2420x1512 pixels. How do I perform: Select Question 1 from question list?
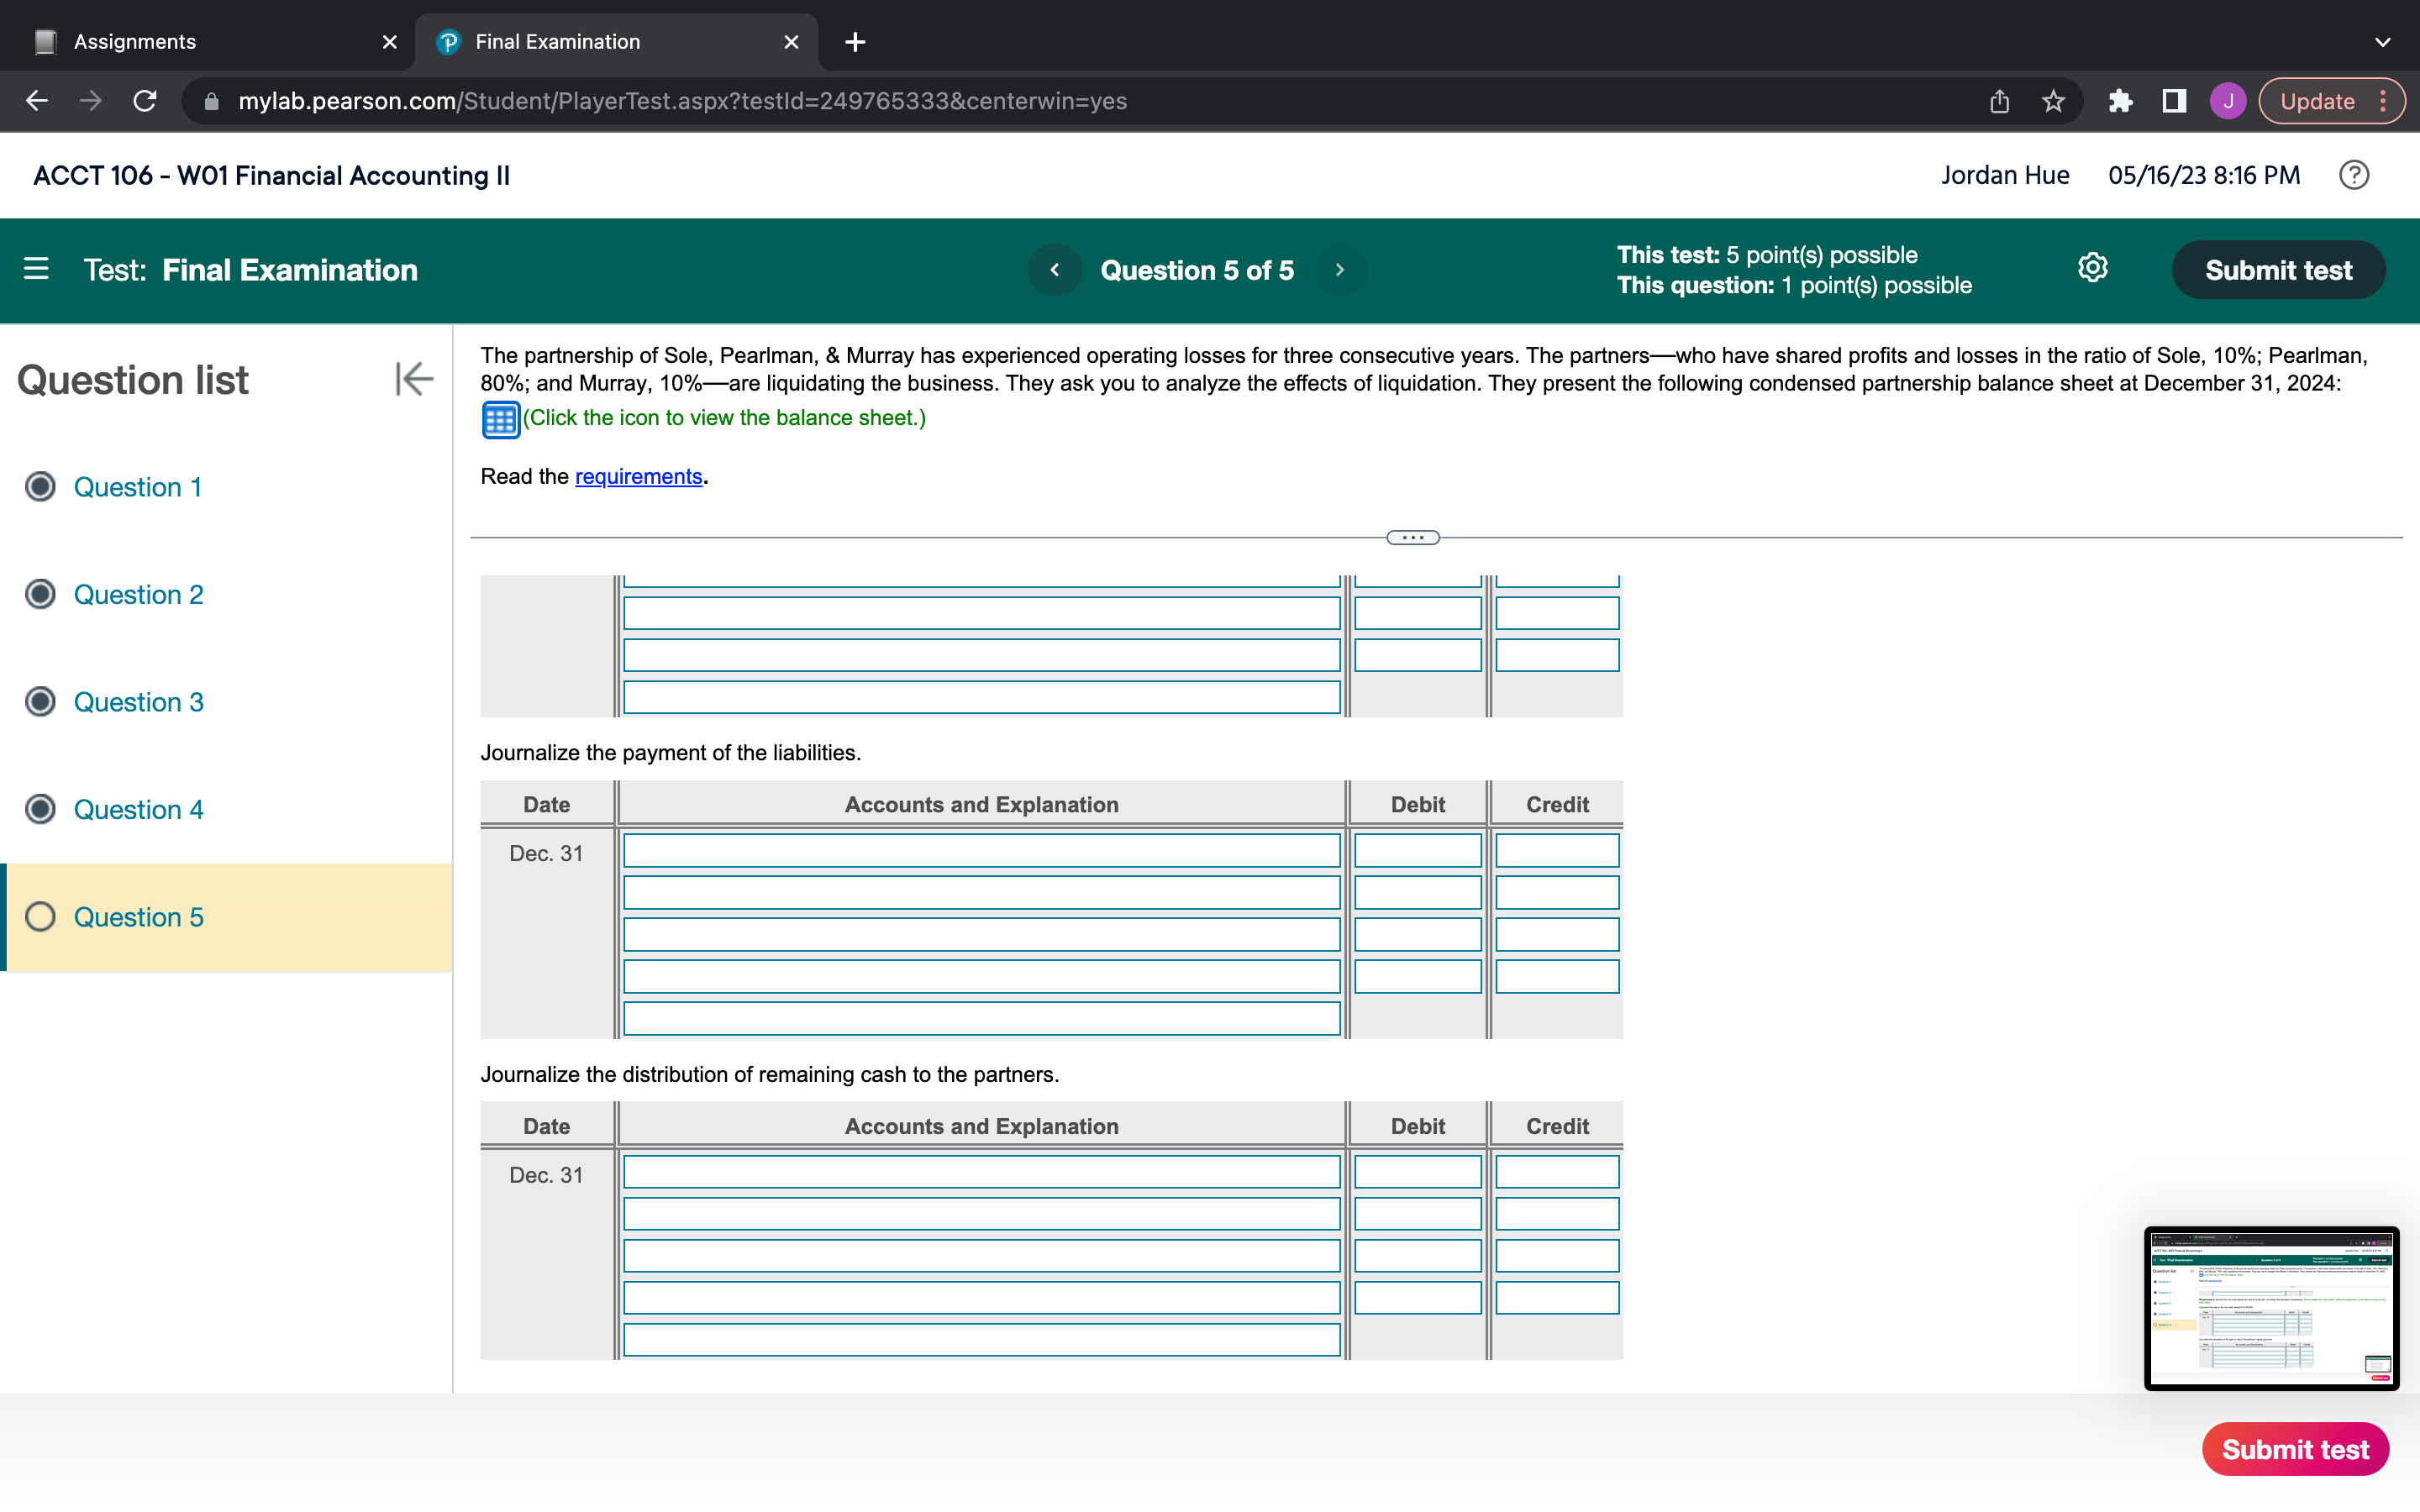click(138, 486)
